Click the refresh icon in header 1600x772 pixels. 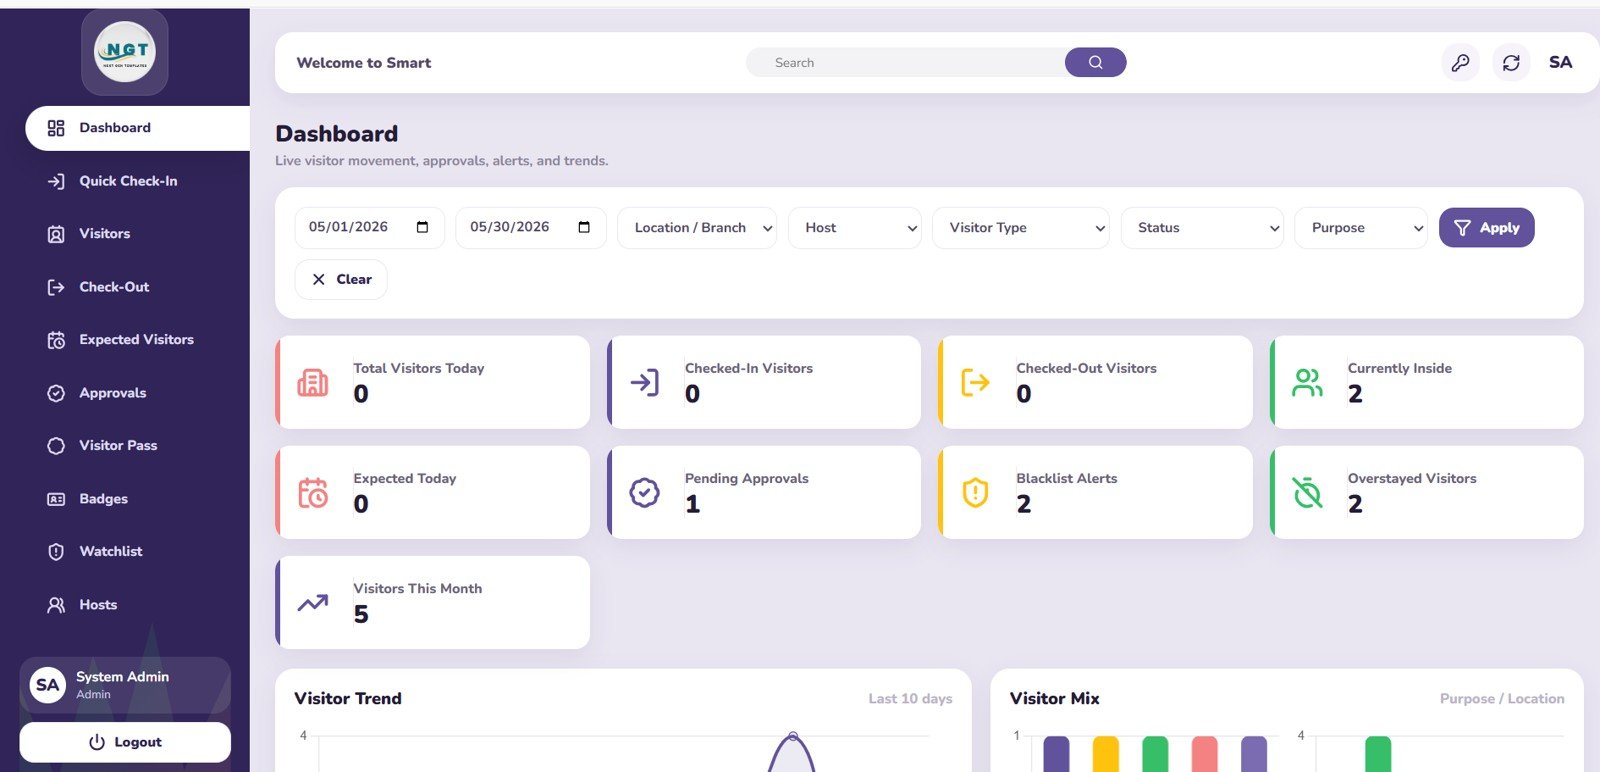[1511, 63]
